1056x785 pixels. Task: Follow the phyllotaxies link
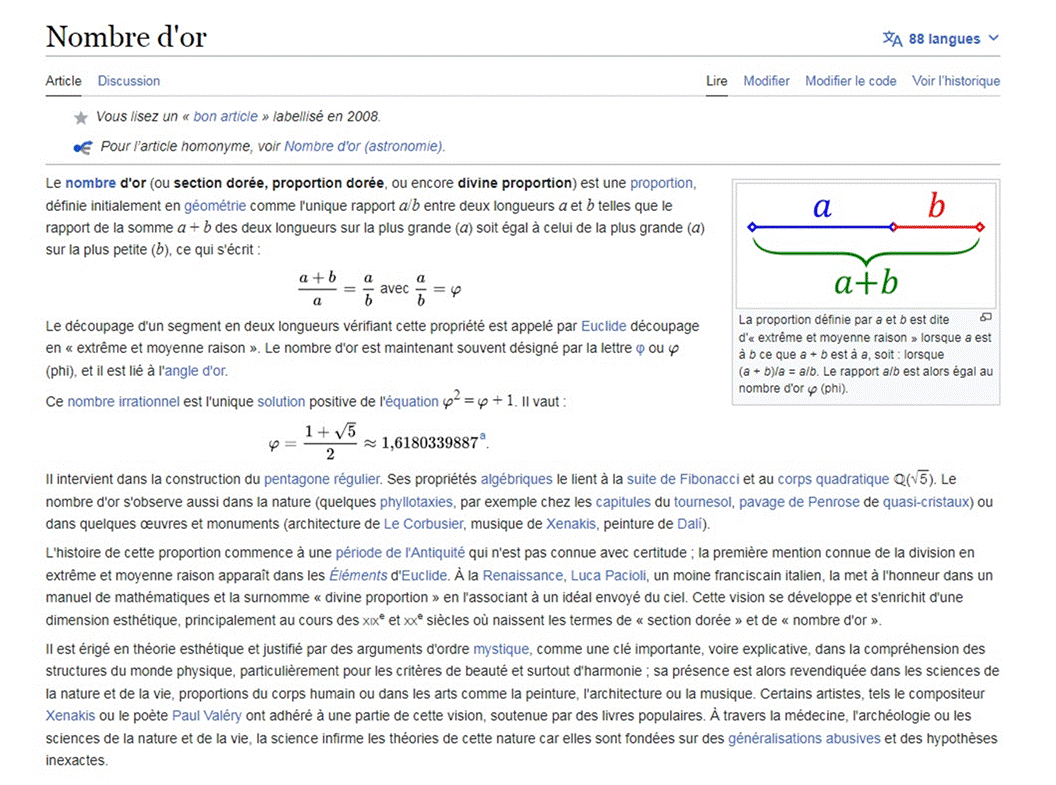(x=416, y=502)
